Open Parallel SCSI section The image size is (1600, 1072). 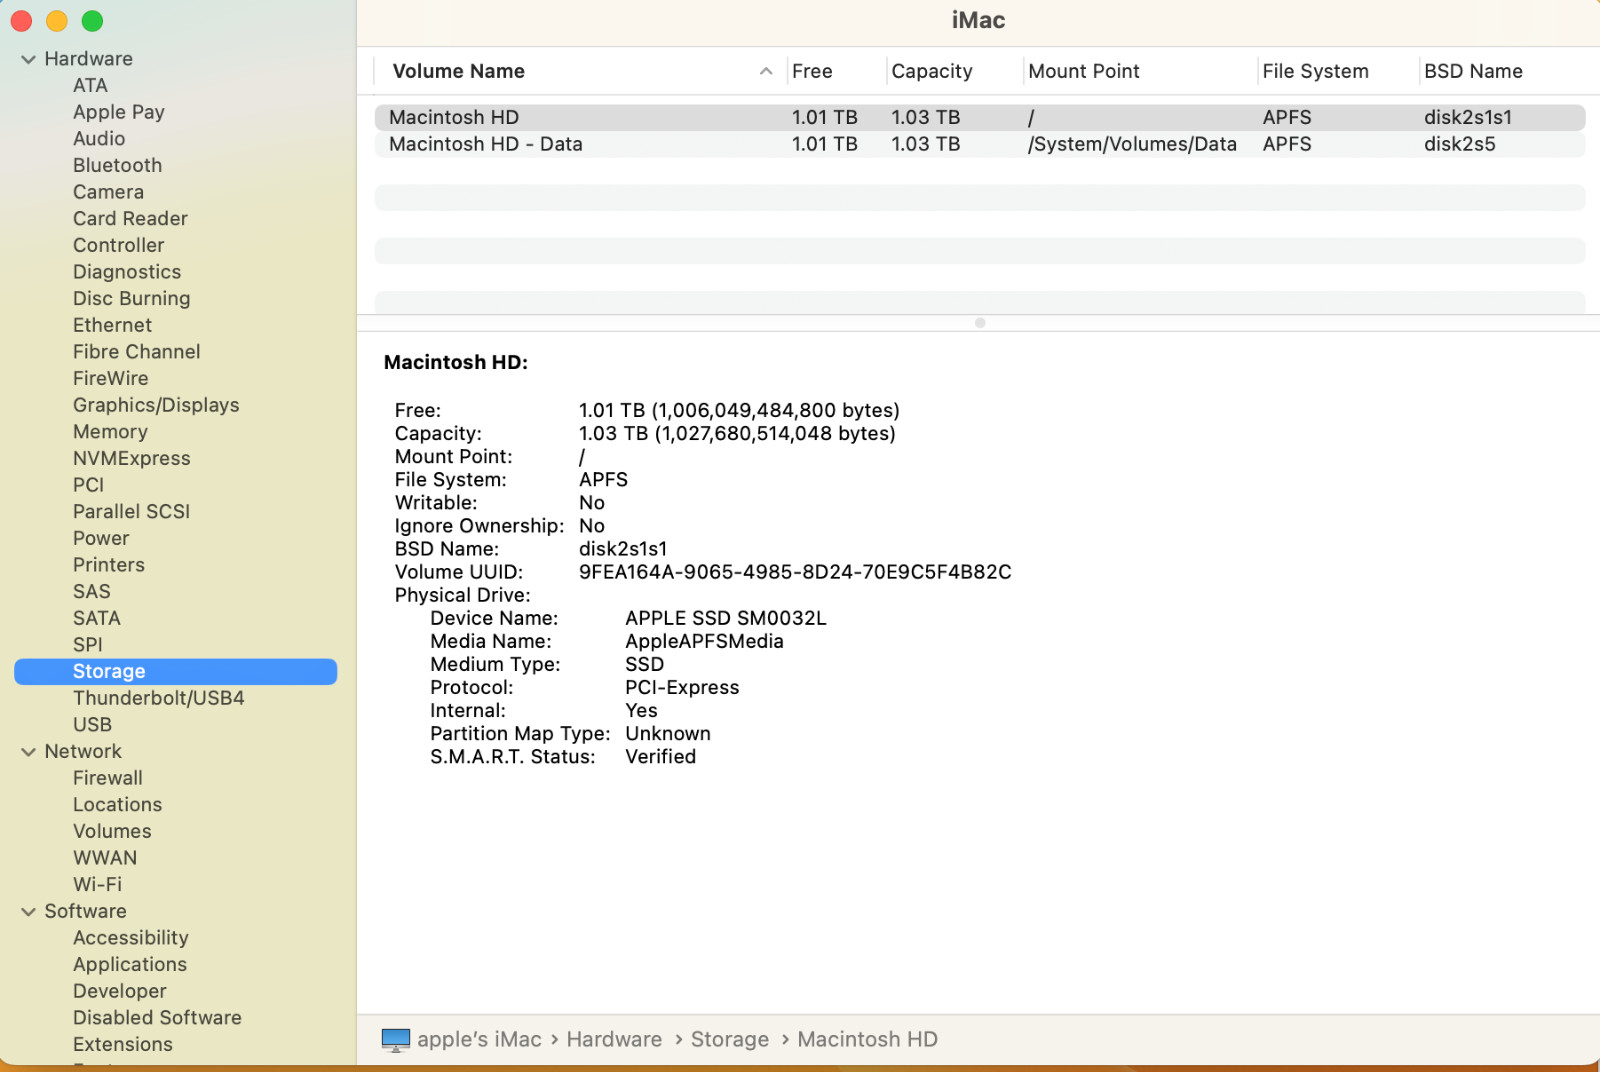pyautogui.click(x=131, y=511)
